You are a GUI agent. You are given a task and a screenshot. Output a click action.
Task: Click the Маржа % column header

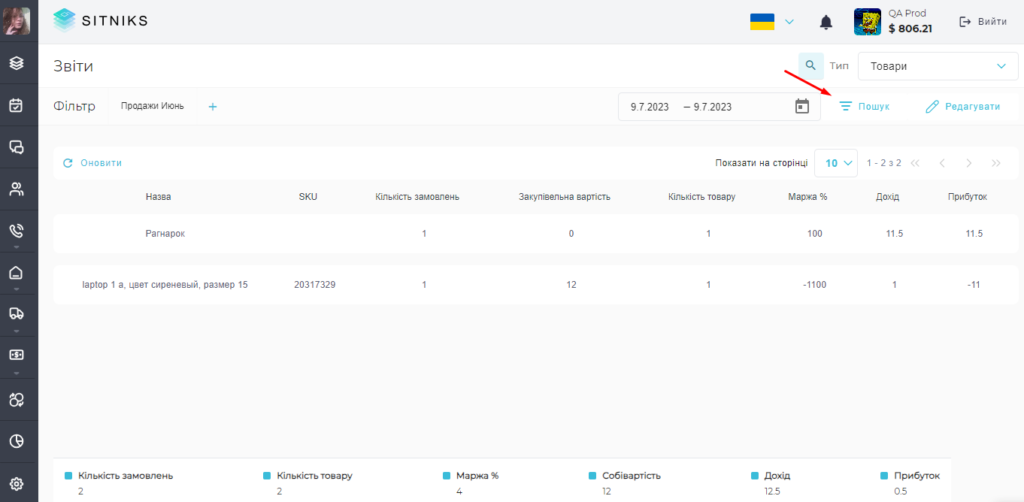click(808, 196)
